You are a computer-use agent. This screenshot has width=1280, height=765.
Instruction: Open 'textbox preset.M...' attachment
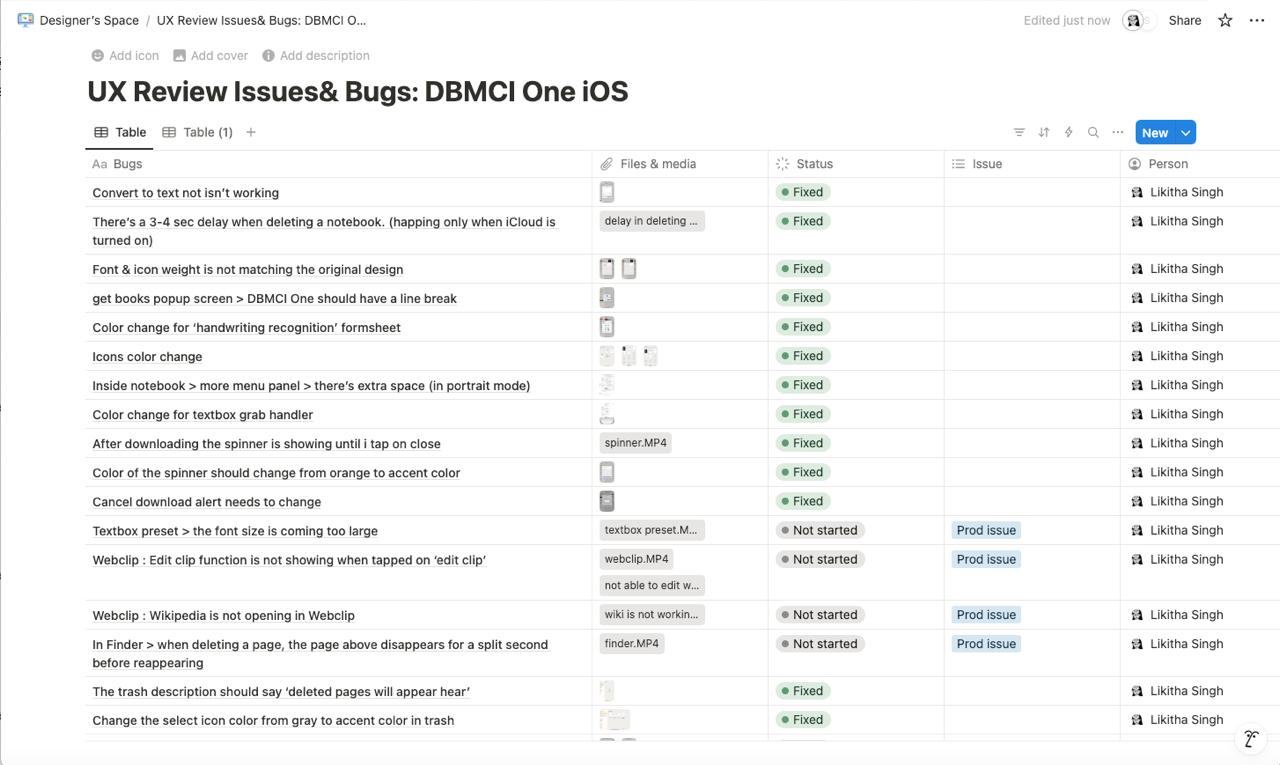(652, 530)
